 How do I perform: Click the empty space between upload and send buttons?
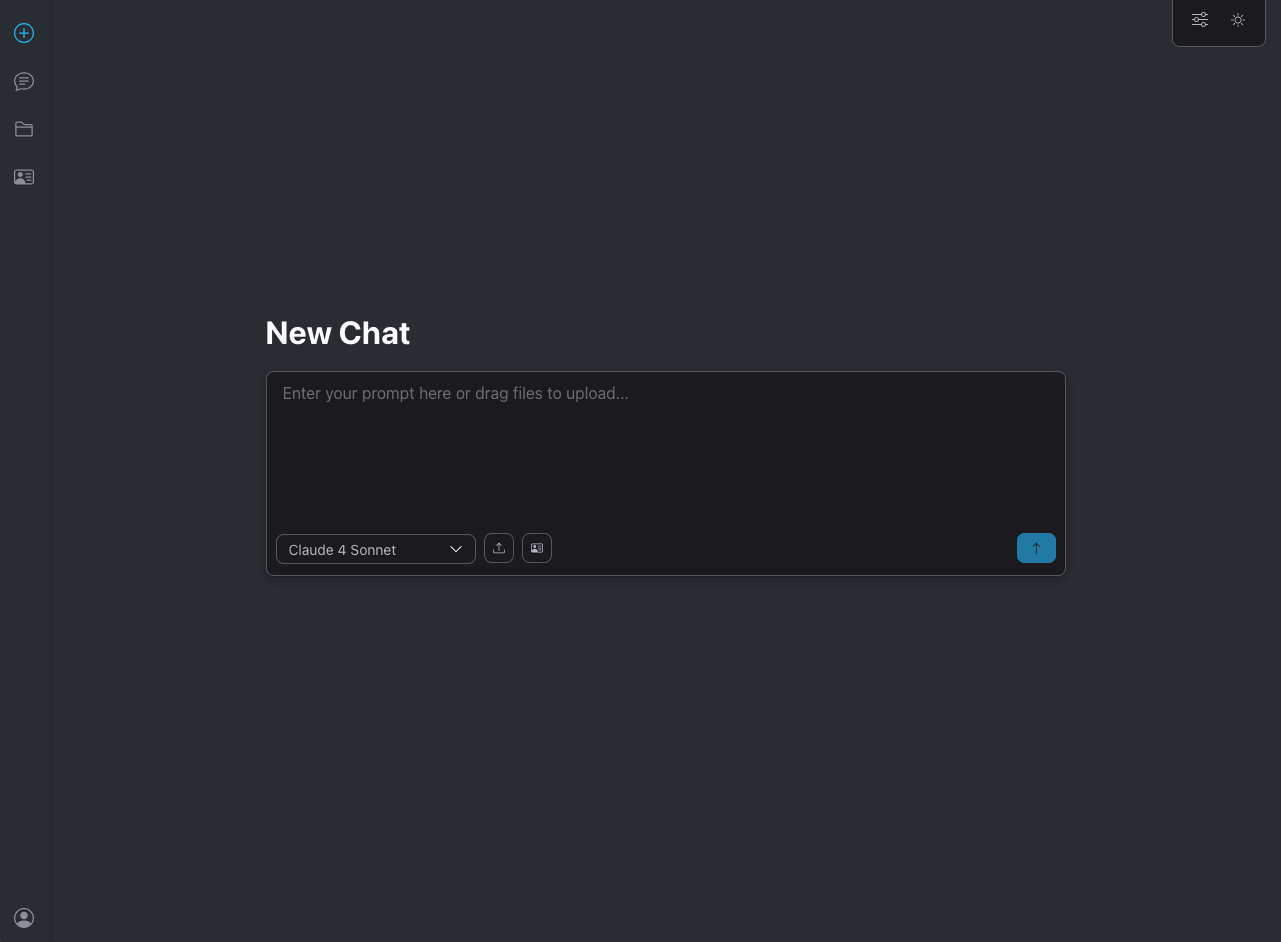784,548
